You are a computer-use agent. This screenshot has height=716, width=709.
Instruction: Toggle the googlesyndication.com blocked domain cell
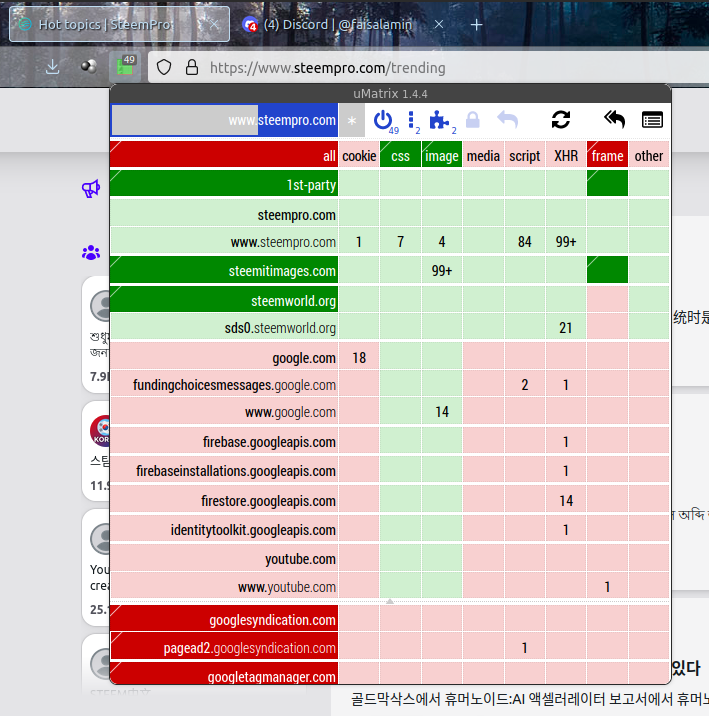pyautogui.click(x=224, y=618)
